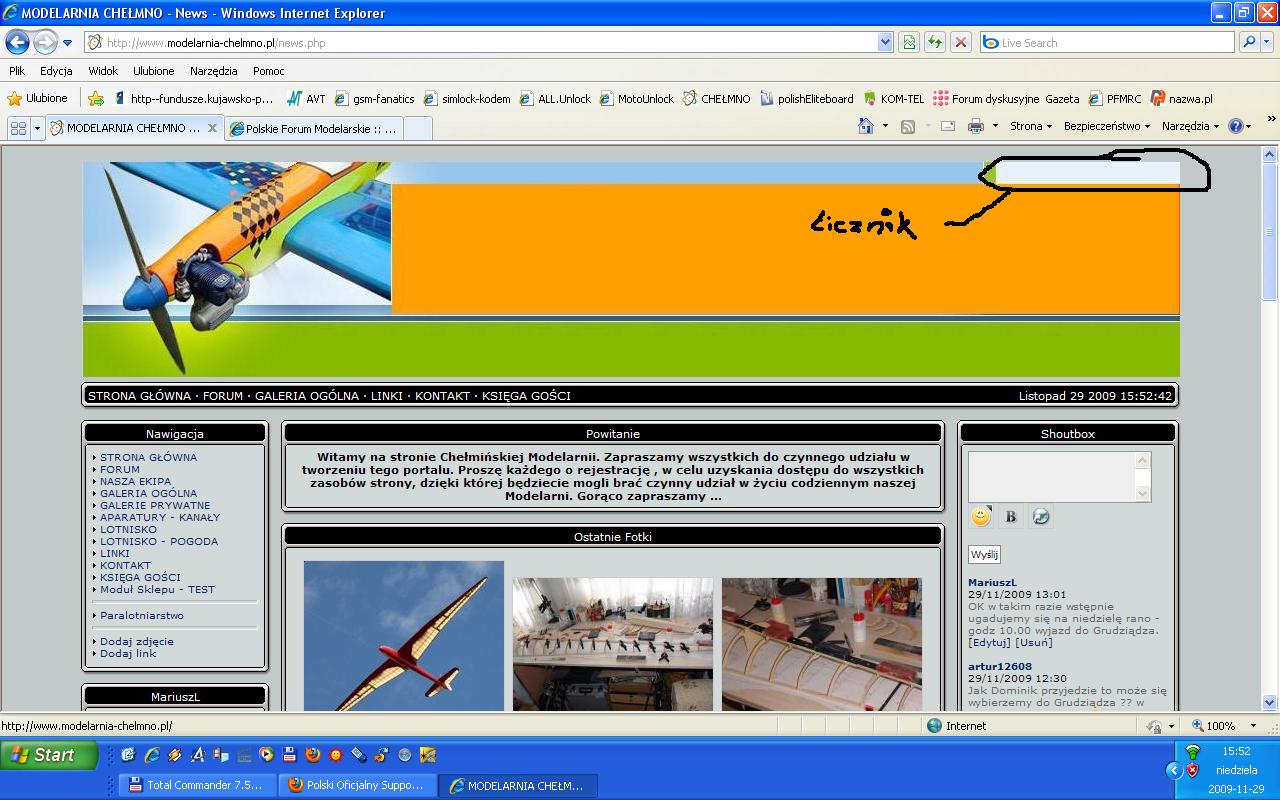Click the Shoutbox message text area

point(1052,477)
